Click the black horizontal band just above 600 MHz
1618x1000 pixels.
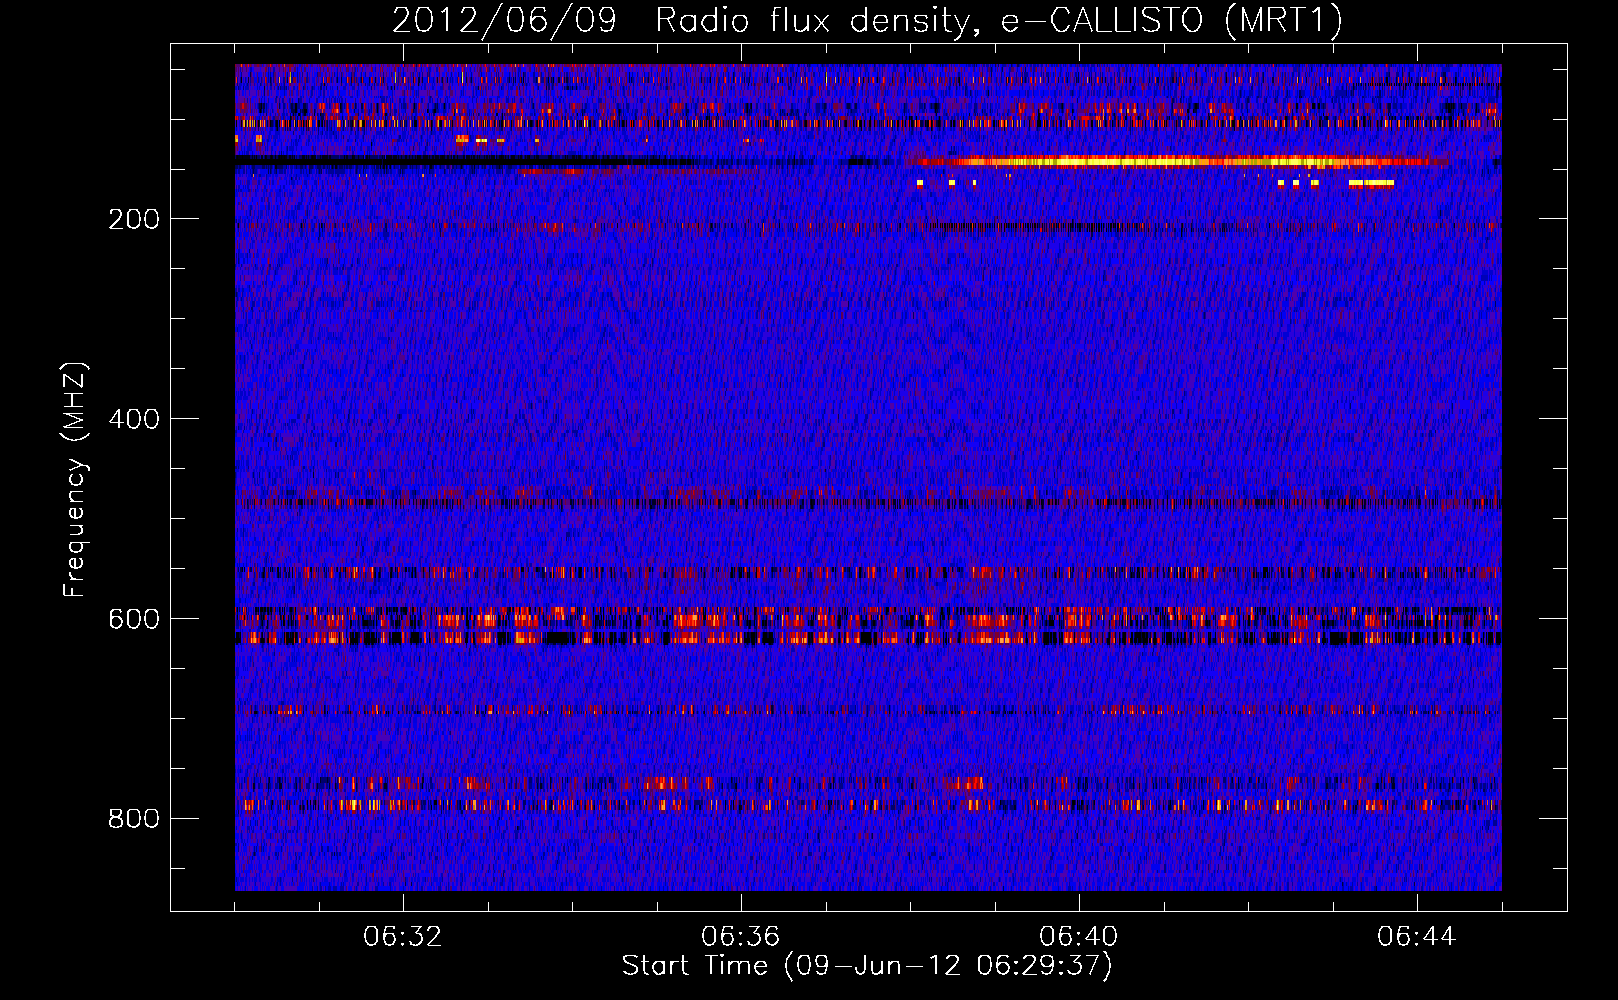(x=868, y=638)
